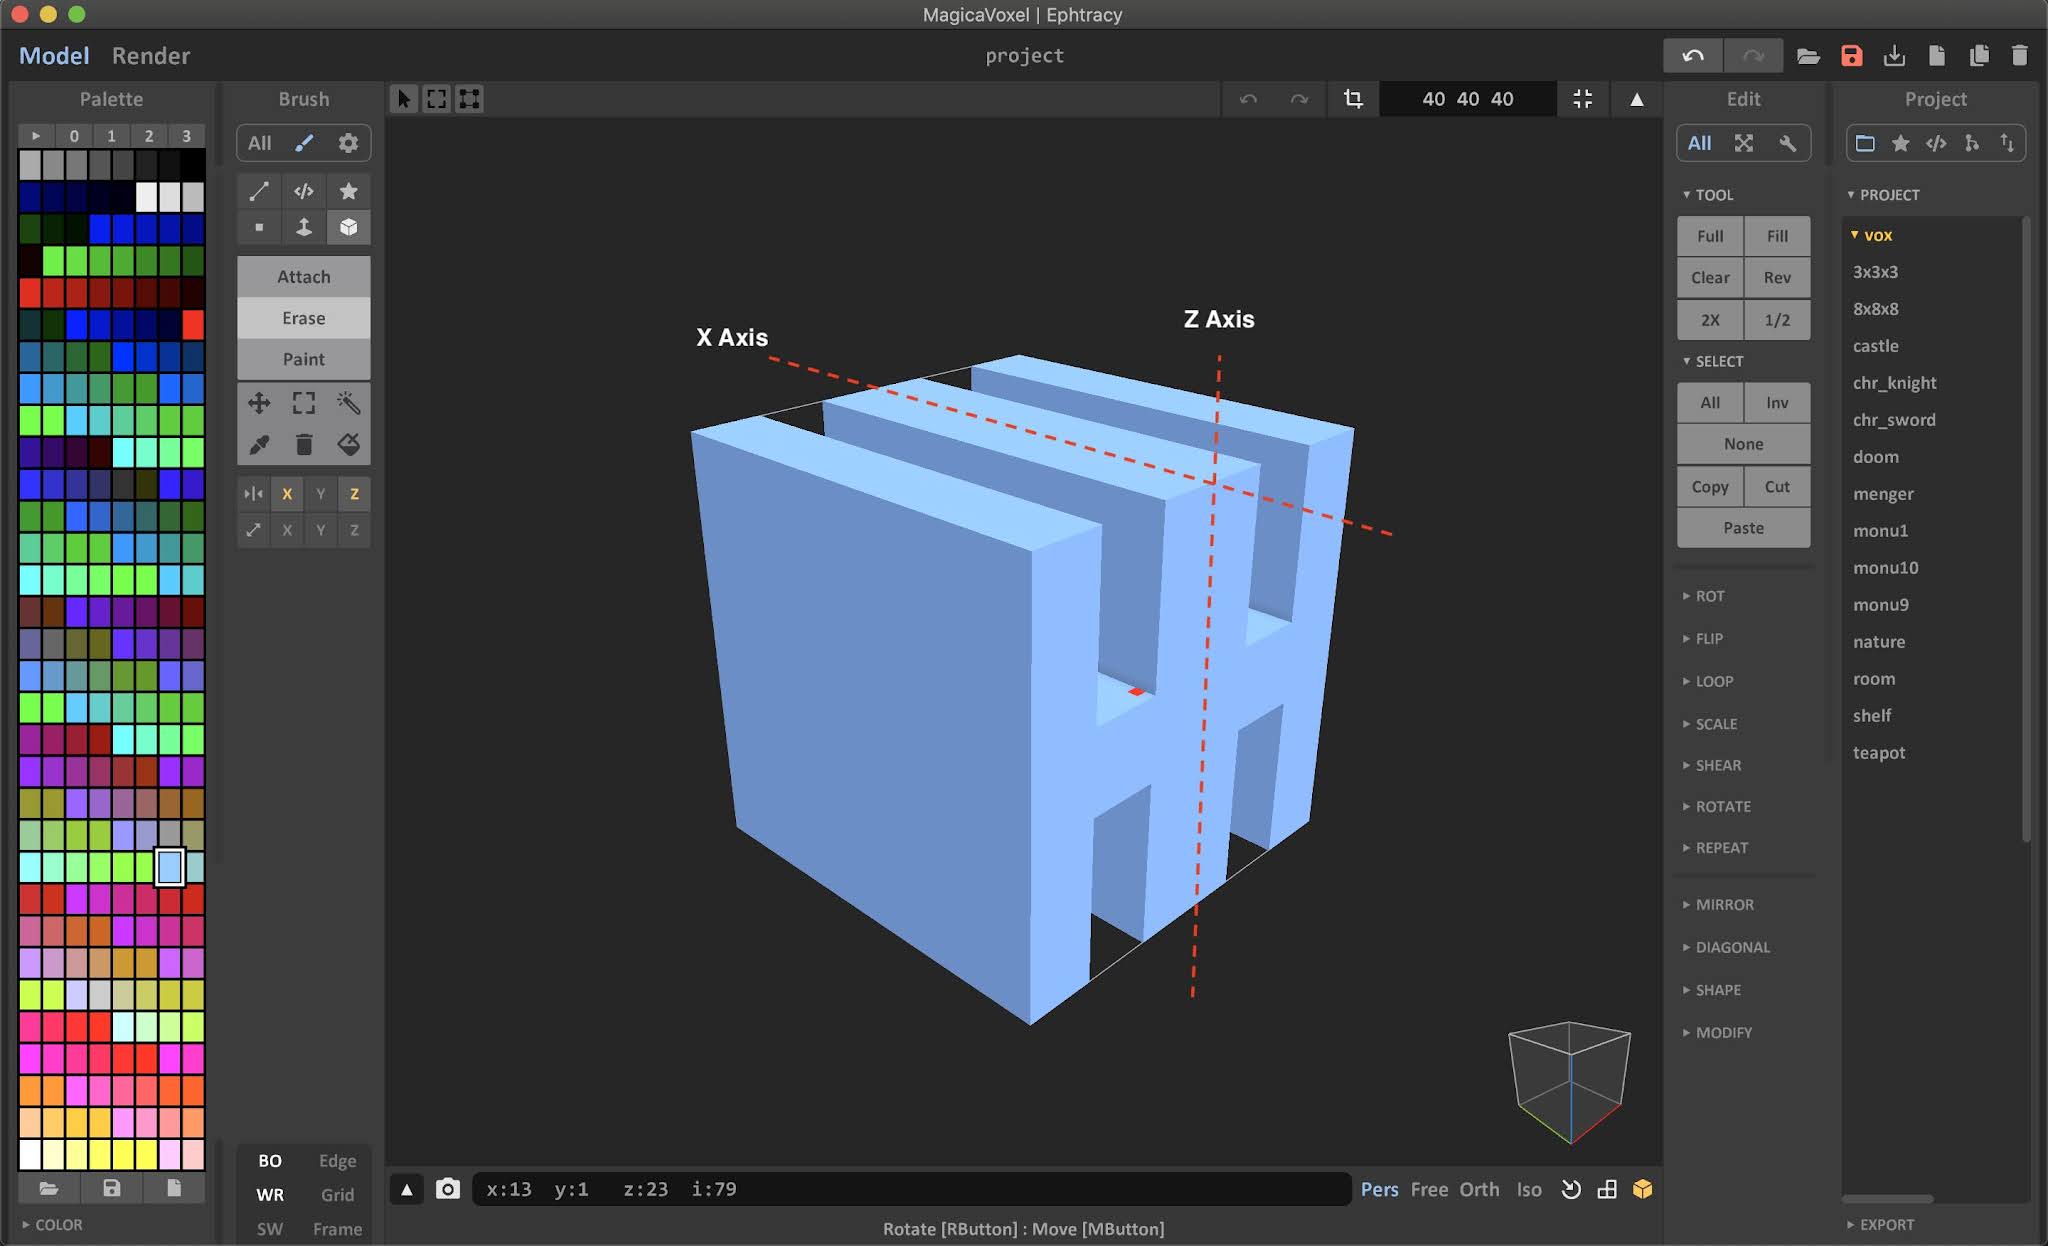This screenshot has width=2048, height=1246.
Task: Select the Box brush mode
Action: coord(349,227)
